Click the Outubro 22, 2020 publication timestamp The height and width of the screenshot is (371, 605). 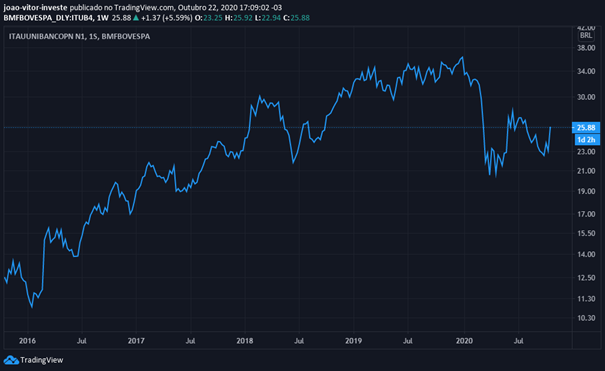pyautogui.click(x=230, y=8)
